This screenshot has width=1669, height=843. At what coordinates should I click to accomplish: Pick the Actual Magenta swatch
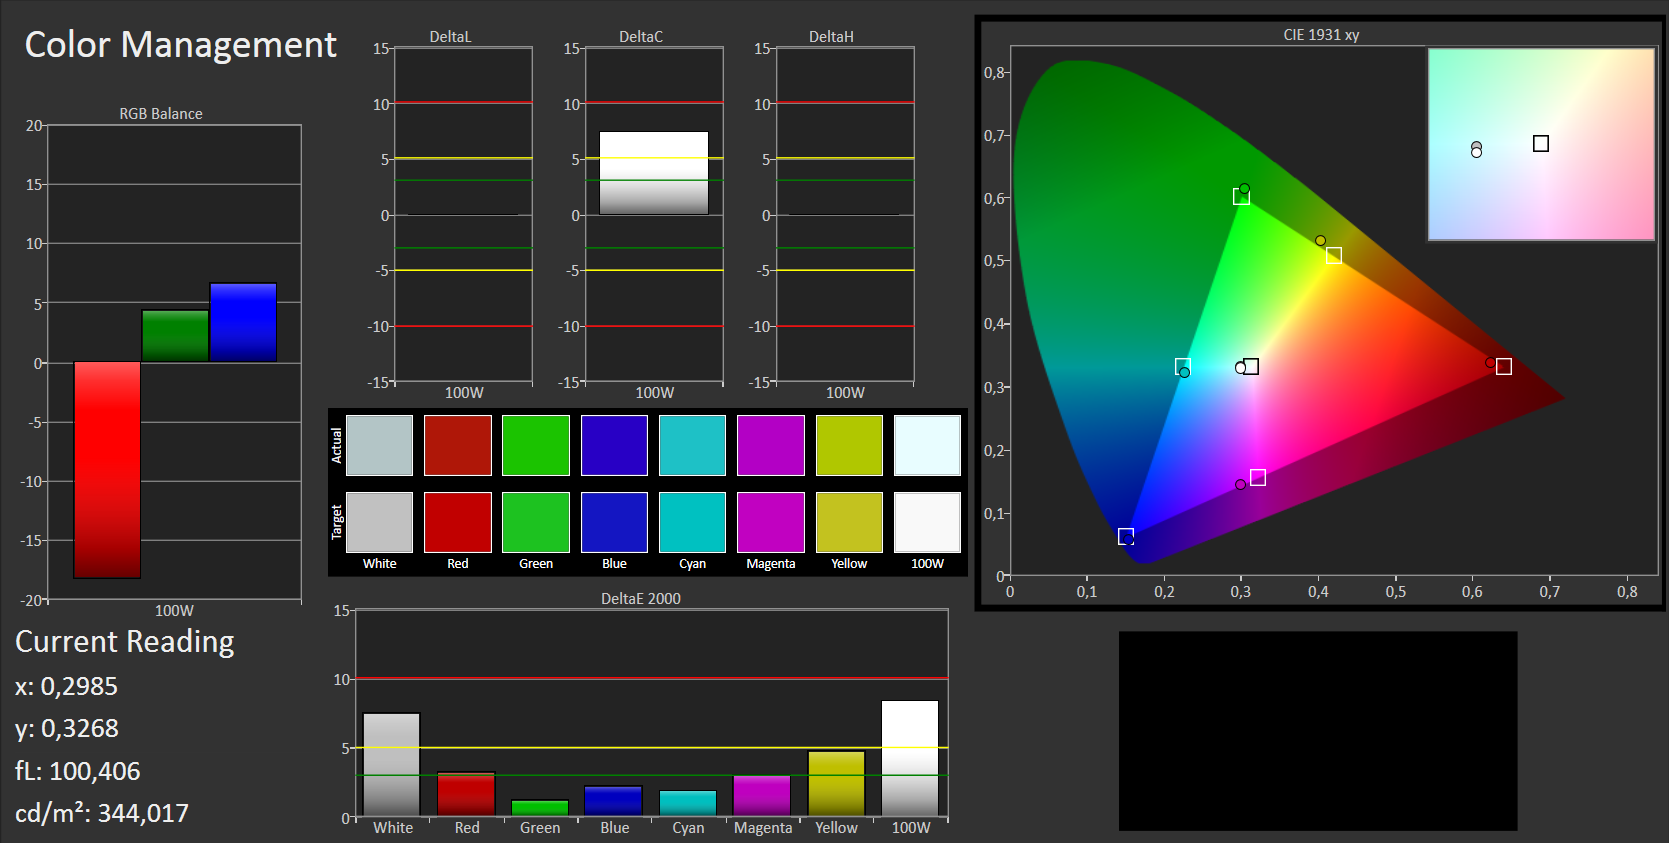771,445
